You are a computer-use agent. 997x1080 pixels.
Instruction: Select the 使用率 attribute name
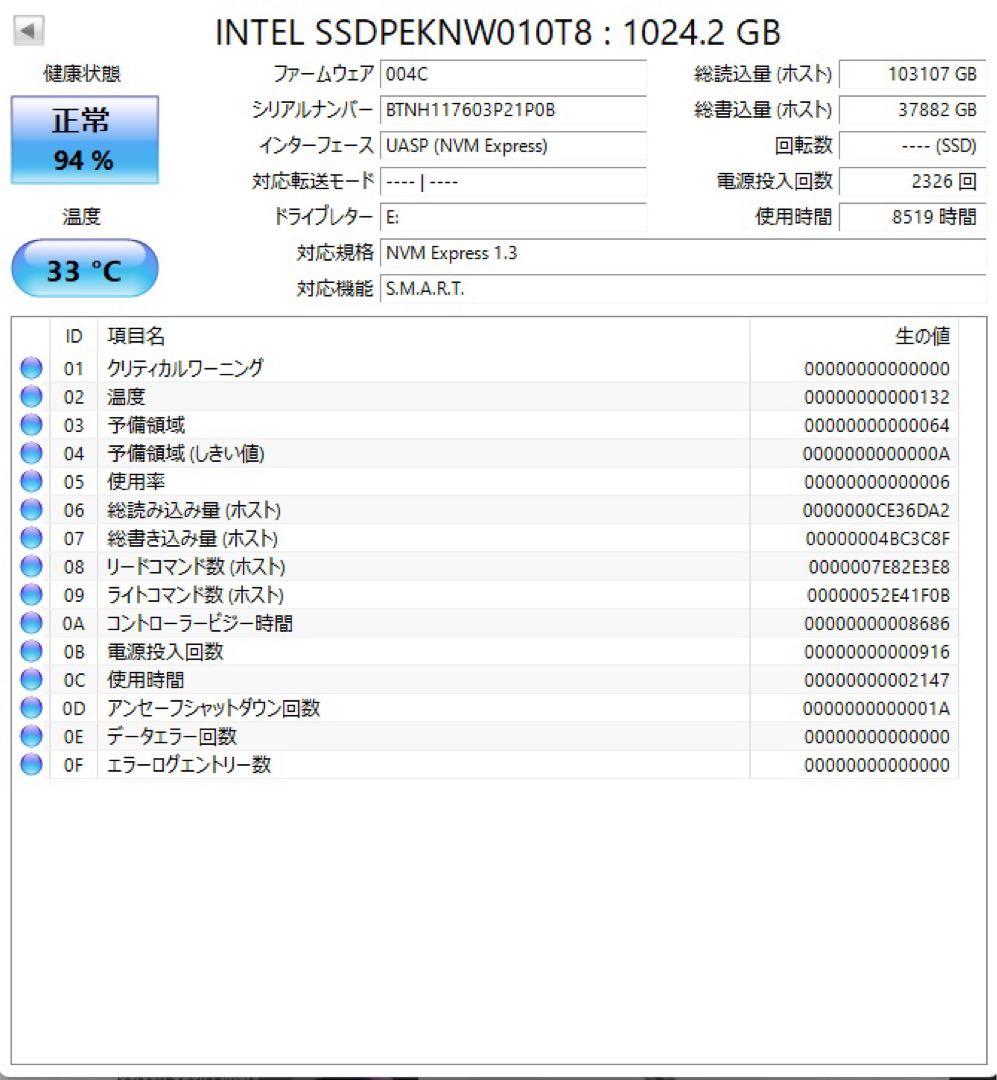tap(136, 481)
